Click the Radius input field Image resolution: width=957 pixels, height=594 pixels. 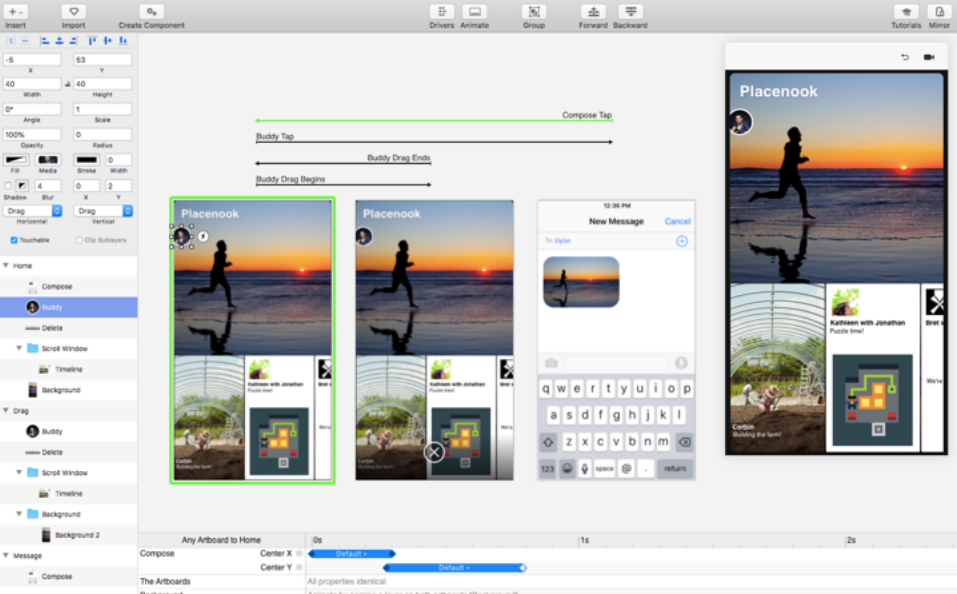(x=103, y=134)
